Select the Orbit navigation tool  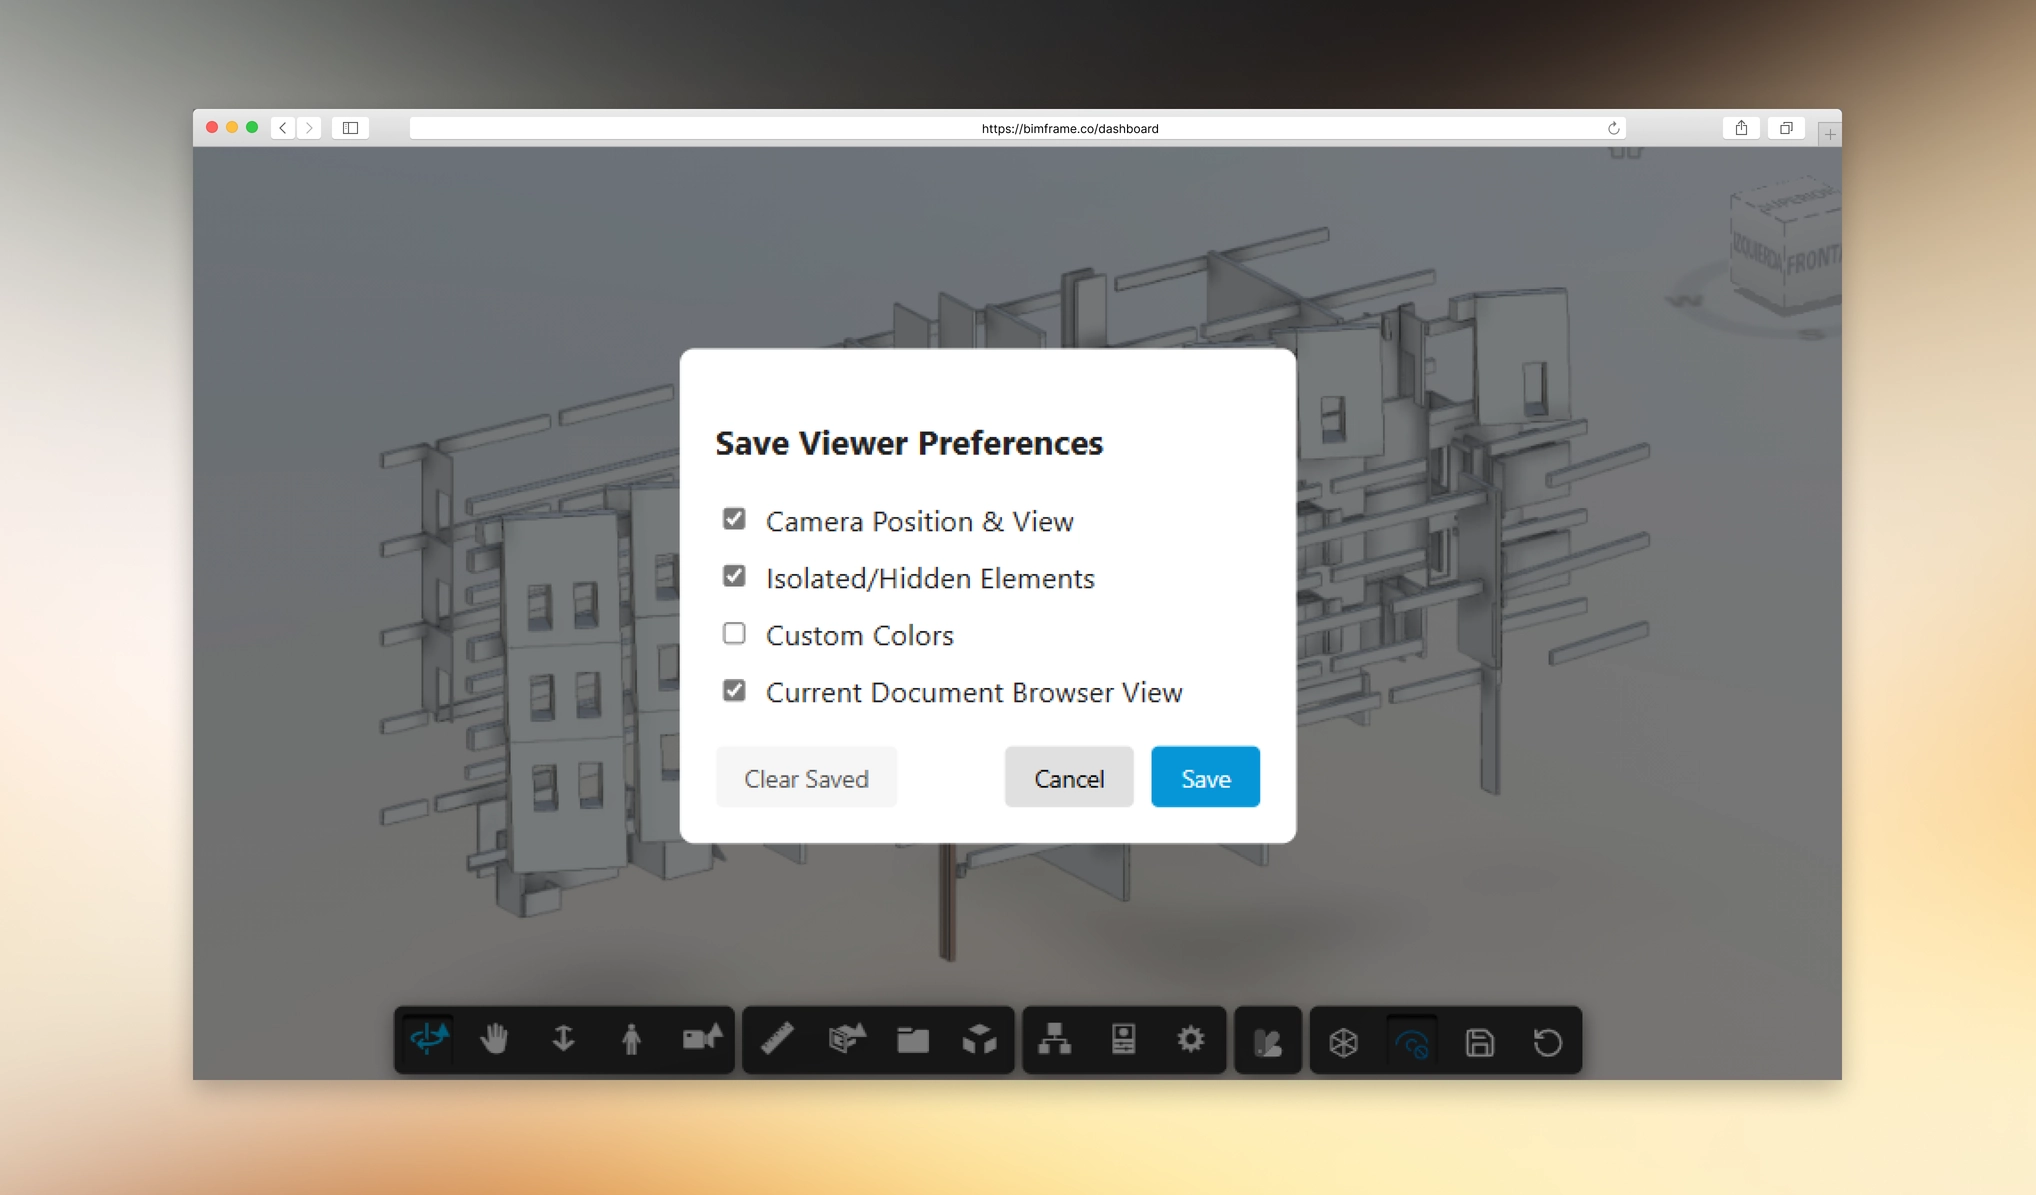[x=427, y=1040]
